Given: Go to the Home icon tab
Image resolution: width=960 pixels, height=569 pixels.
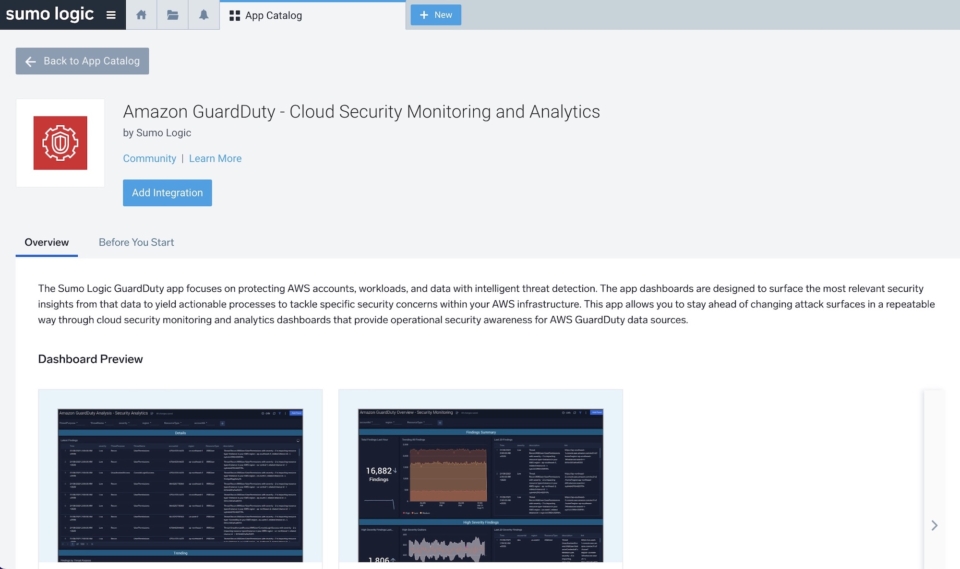Looking at the screenshot, I should (x=141, y=15).
